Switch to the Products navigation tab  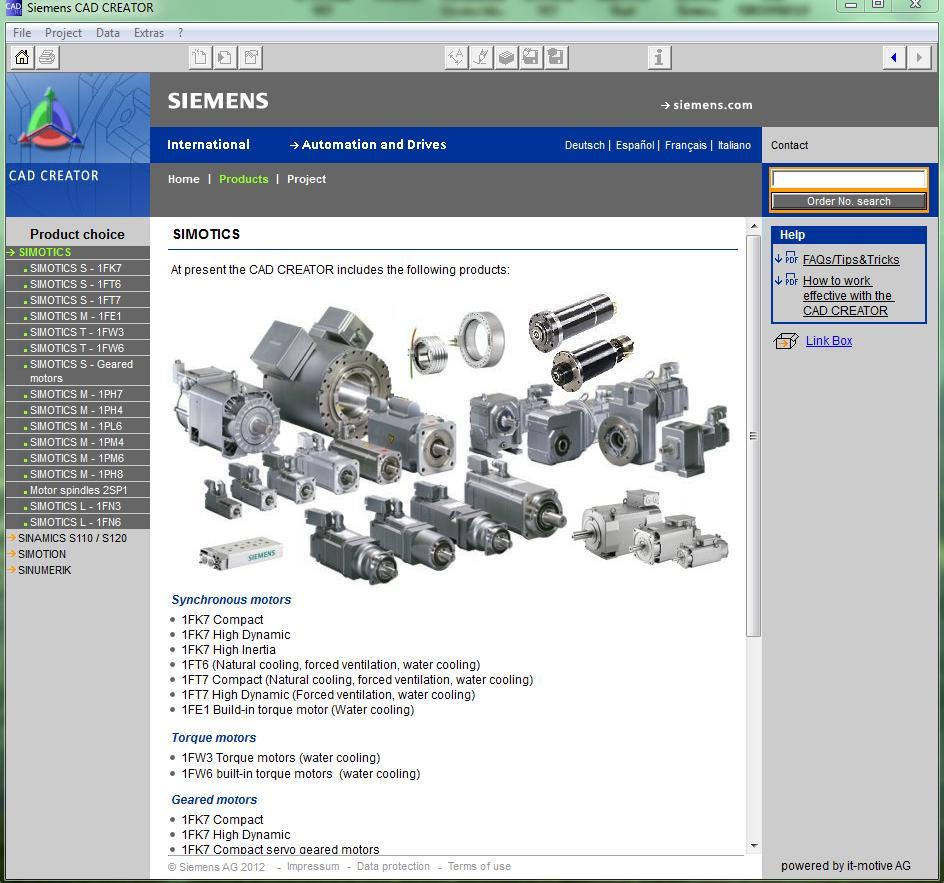tap(244, 179)
